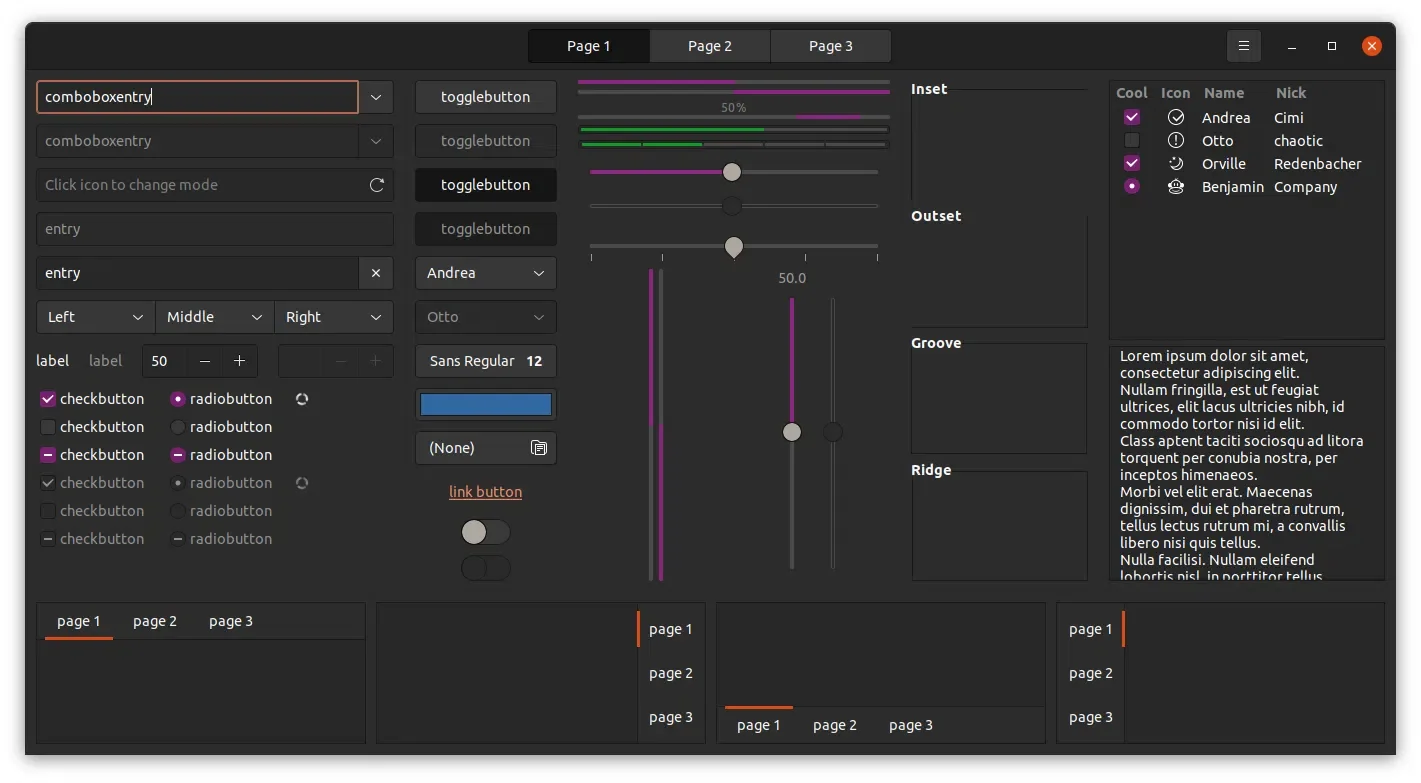Viewport: 1421px width, 783px height.
Task: Click the clear × icon inside the entry
Action: coord(377,273)
